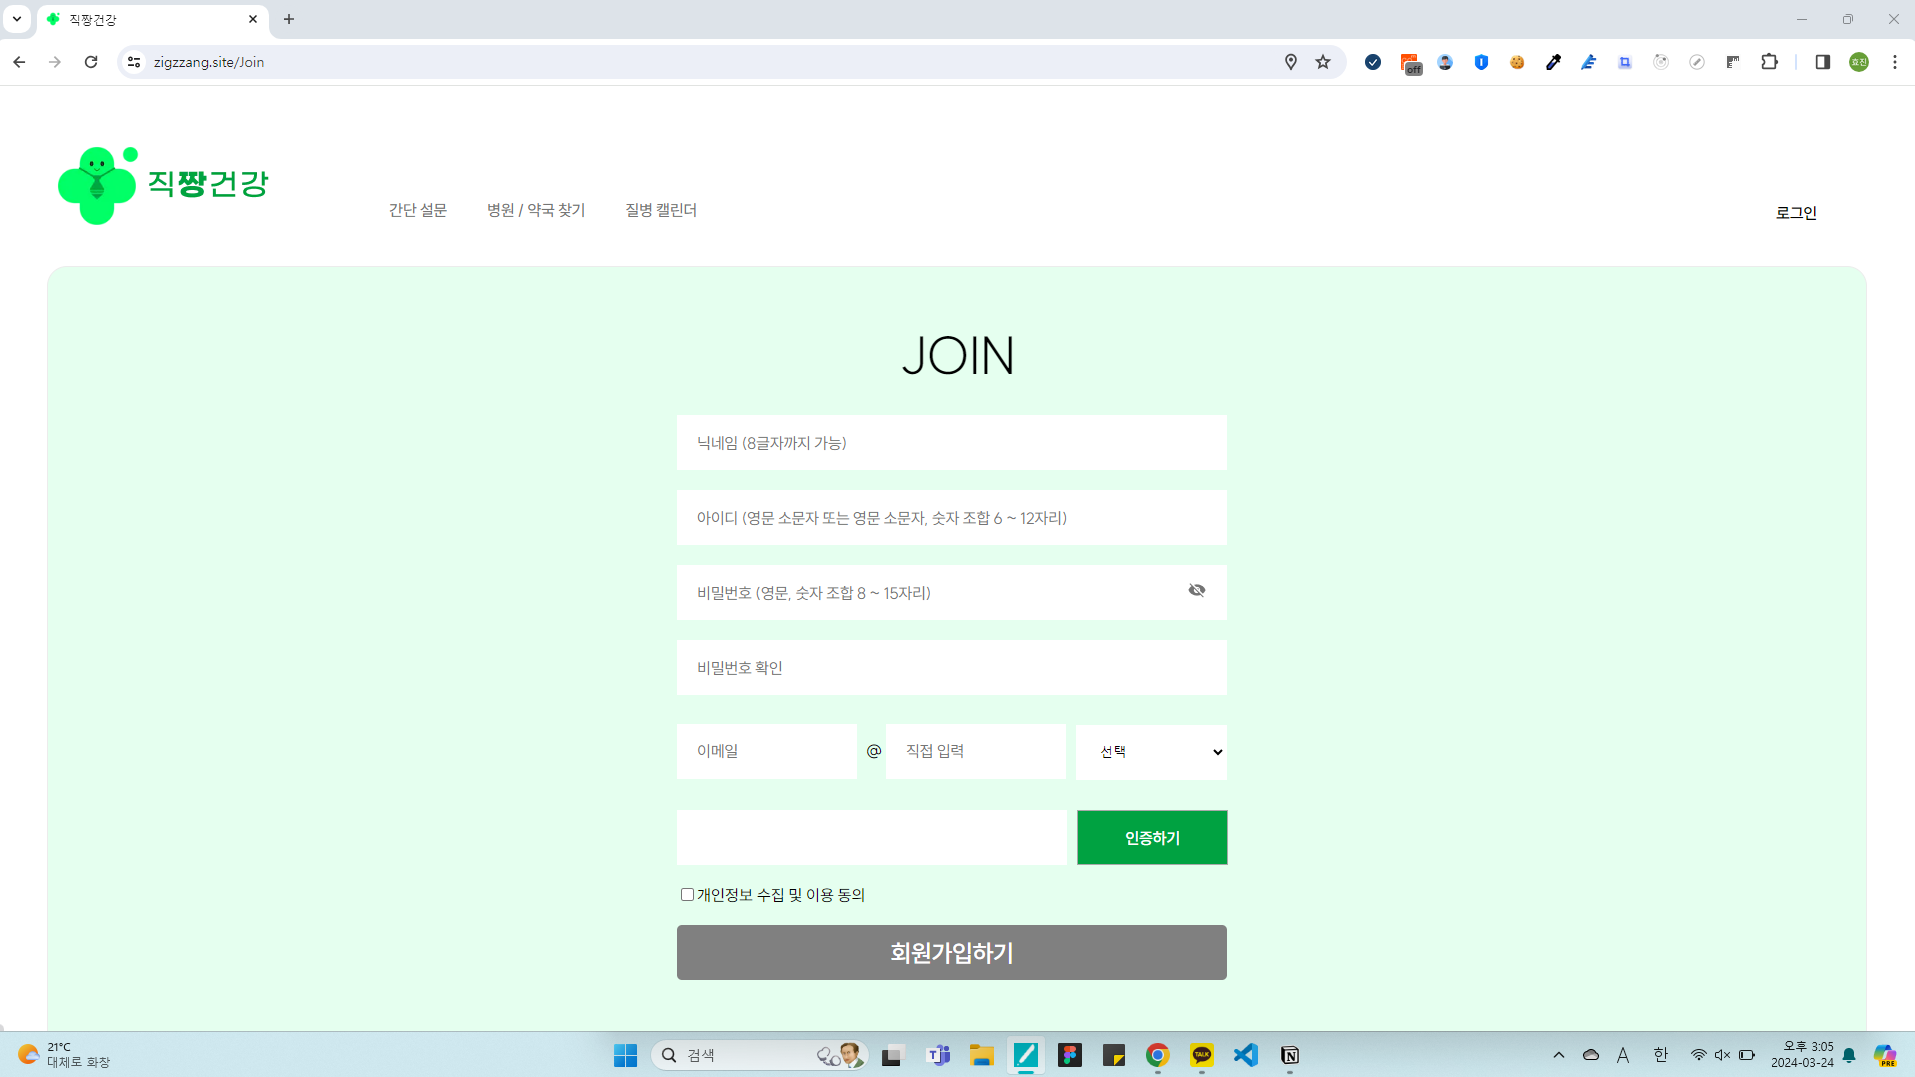
Task: Focus the 닉네임 input field
Action: [951, 443]
